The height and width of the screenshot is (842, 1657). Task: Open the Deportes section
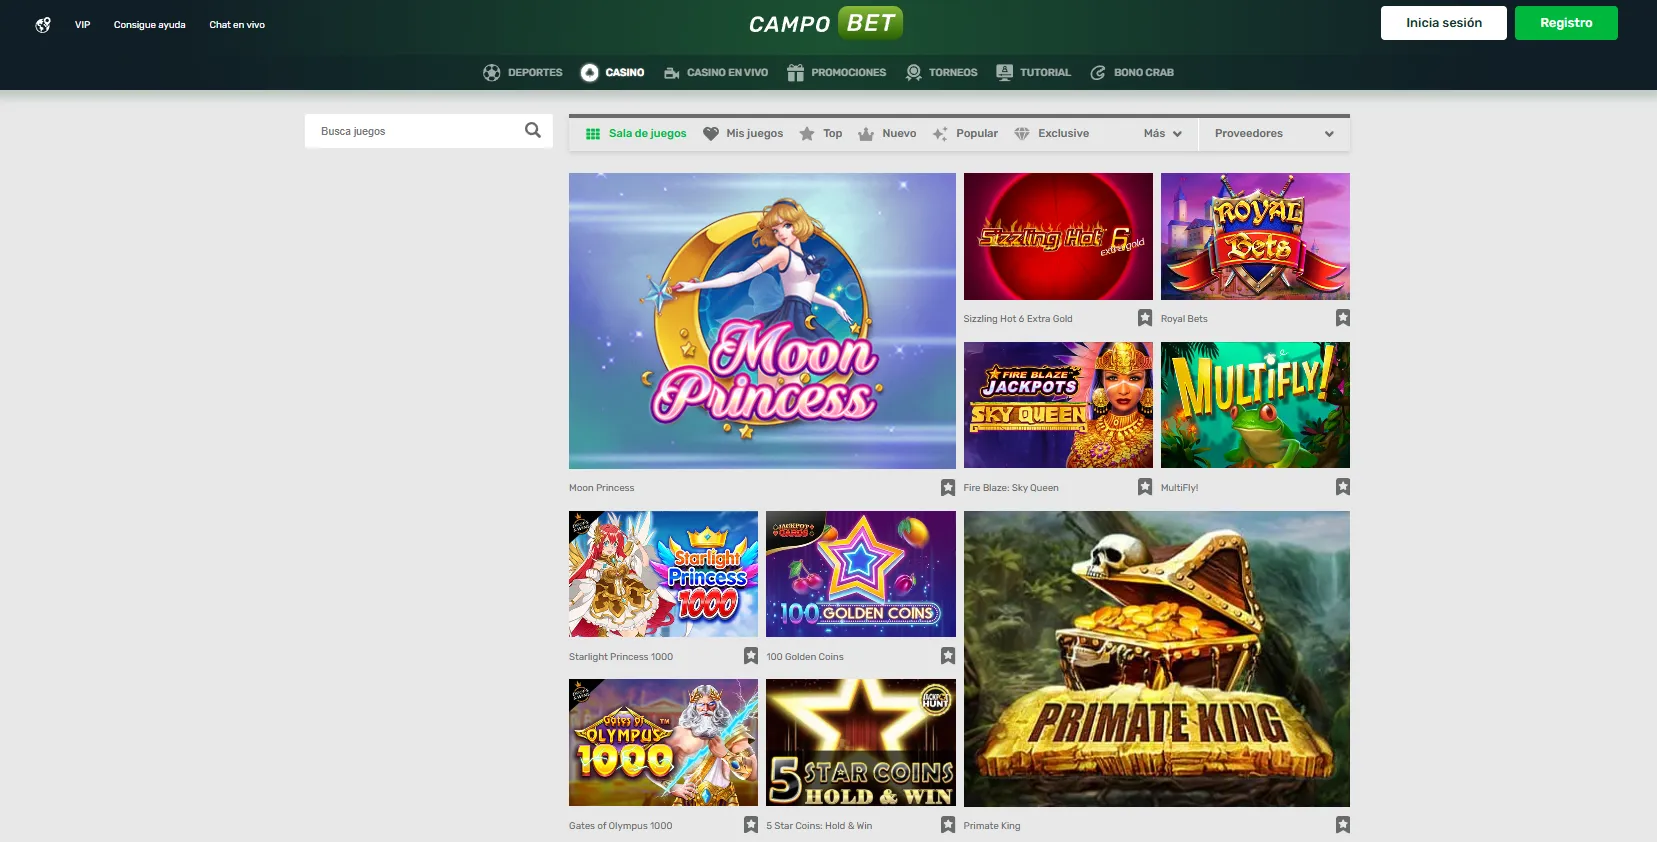(x=523, y=72)
